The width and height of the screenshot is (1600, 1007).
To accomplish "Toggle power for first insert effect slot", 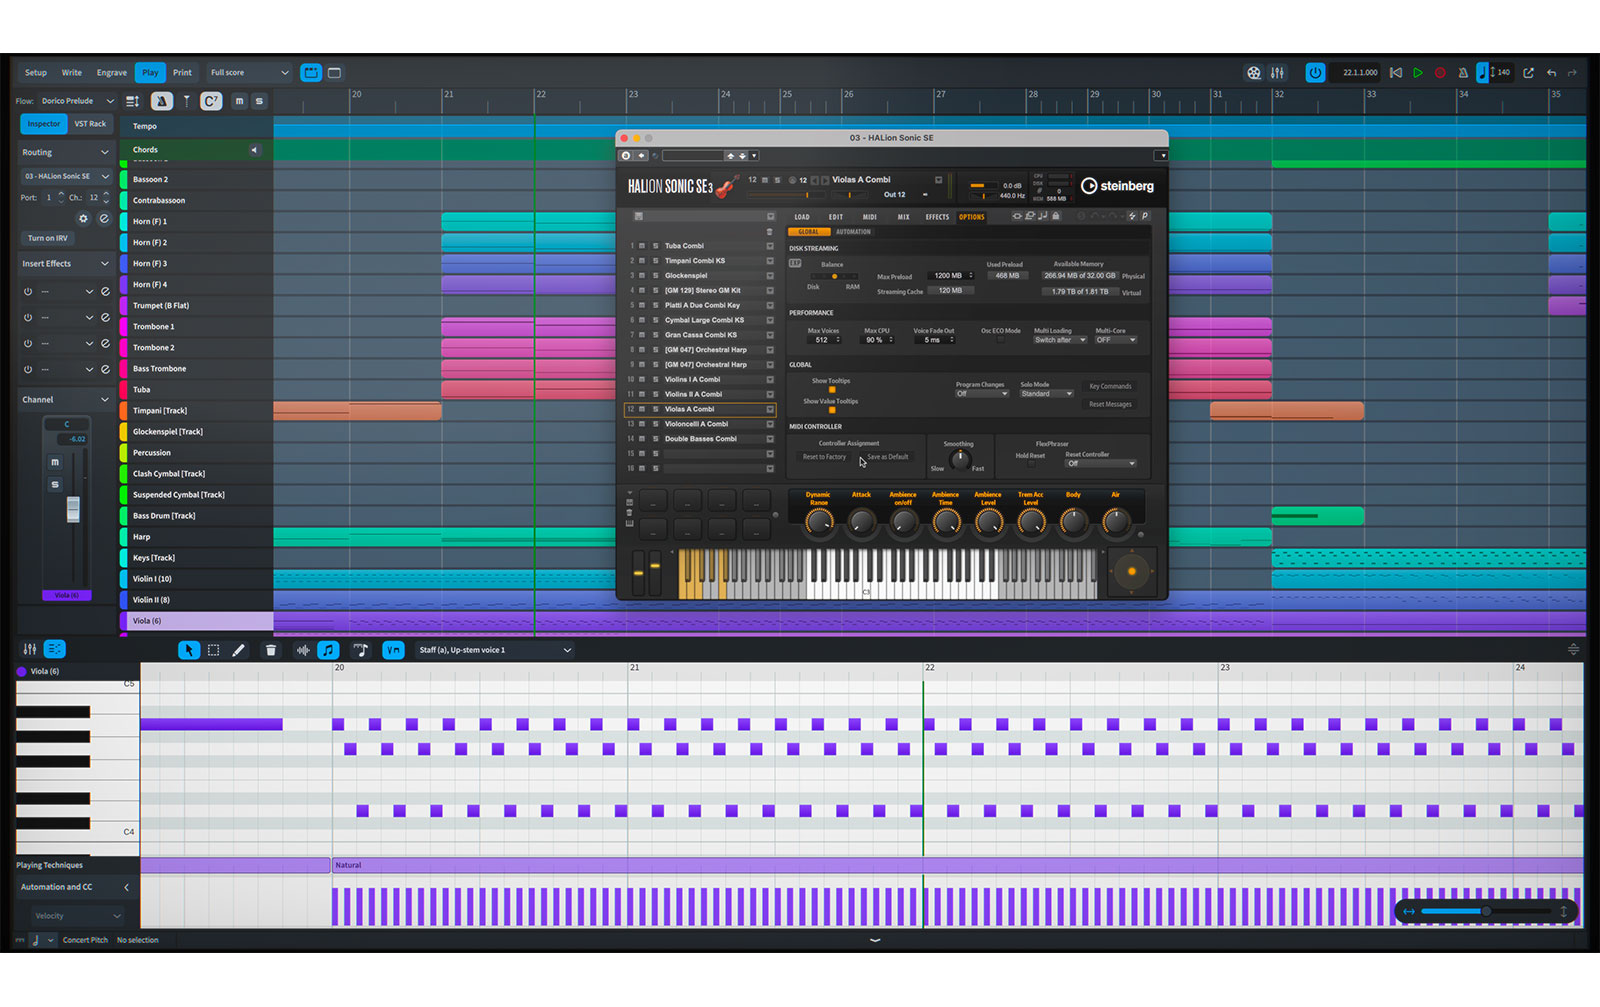I will [28, 292].
